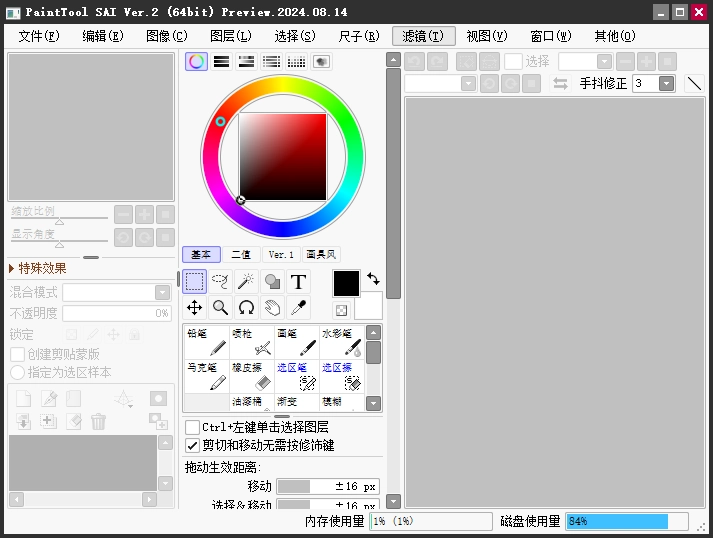
Task: Click the 不透明度 opacity slider
Action: [116, 313]
